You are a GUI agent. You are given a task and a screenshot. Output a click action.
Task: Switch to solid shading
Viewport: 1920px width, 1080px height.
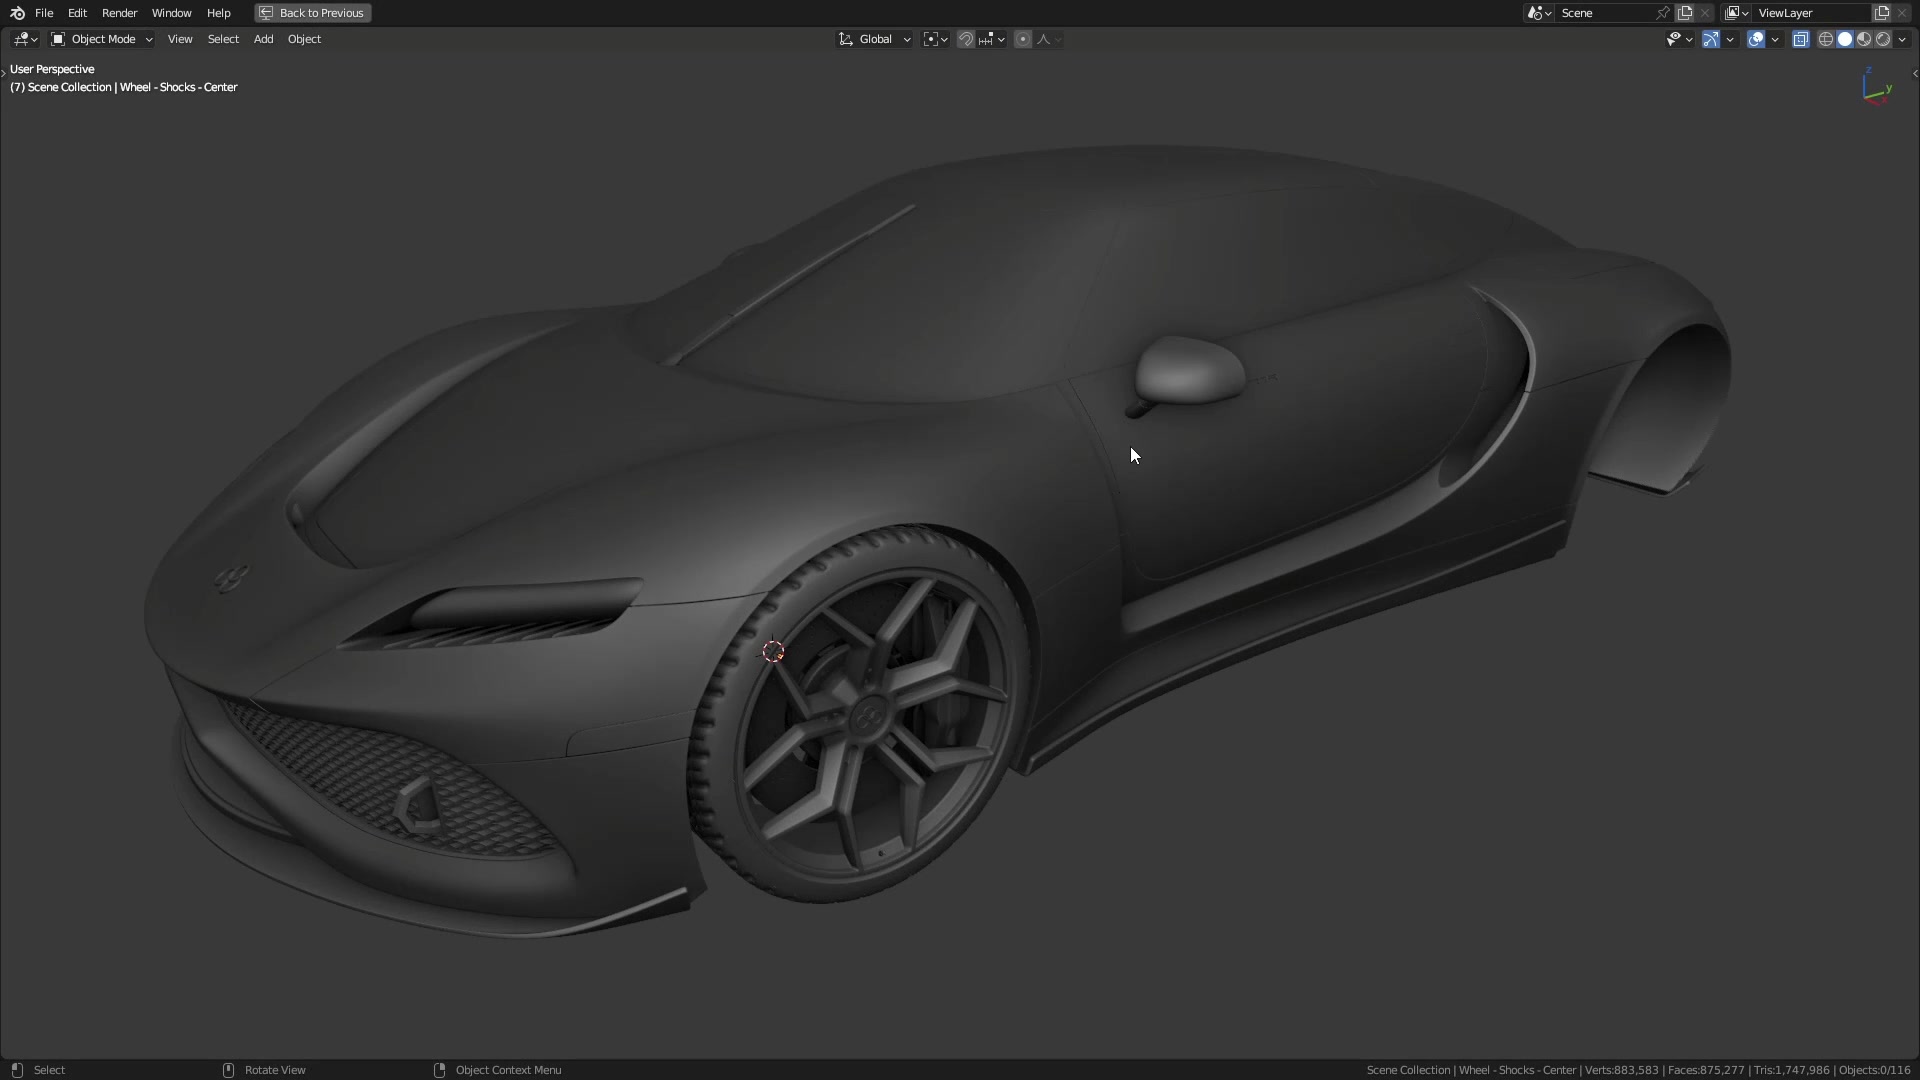[1845, 39]
